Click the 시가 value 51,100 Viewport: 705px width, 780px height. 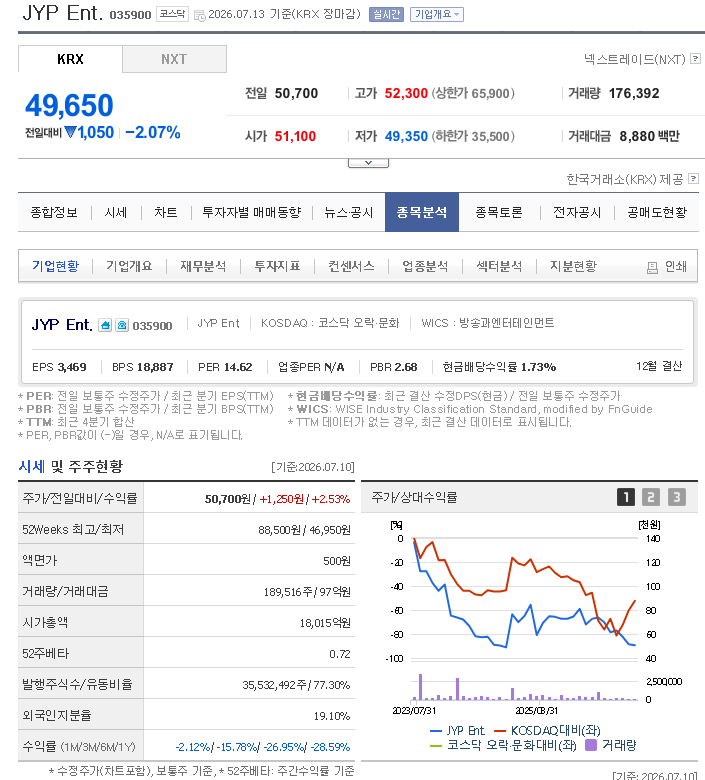point(295,136)
